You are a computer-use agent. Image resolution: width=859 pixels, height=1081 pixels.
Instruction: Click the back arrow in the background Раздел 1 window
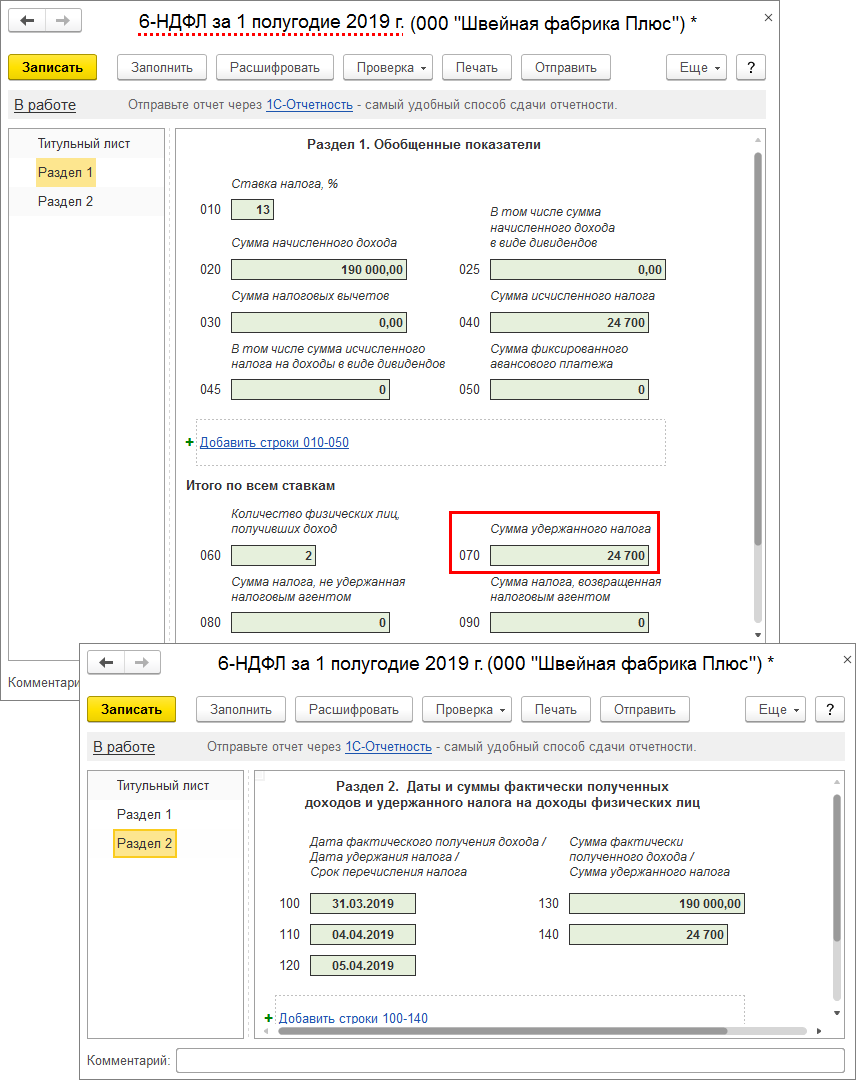point(27,21)
